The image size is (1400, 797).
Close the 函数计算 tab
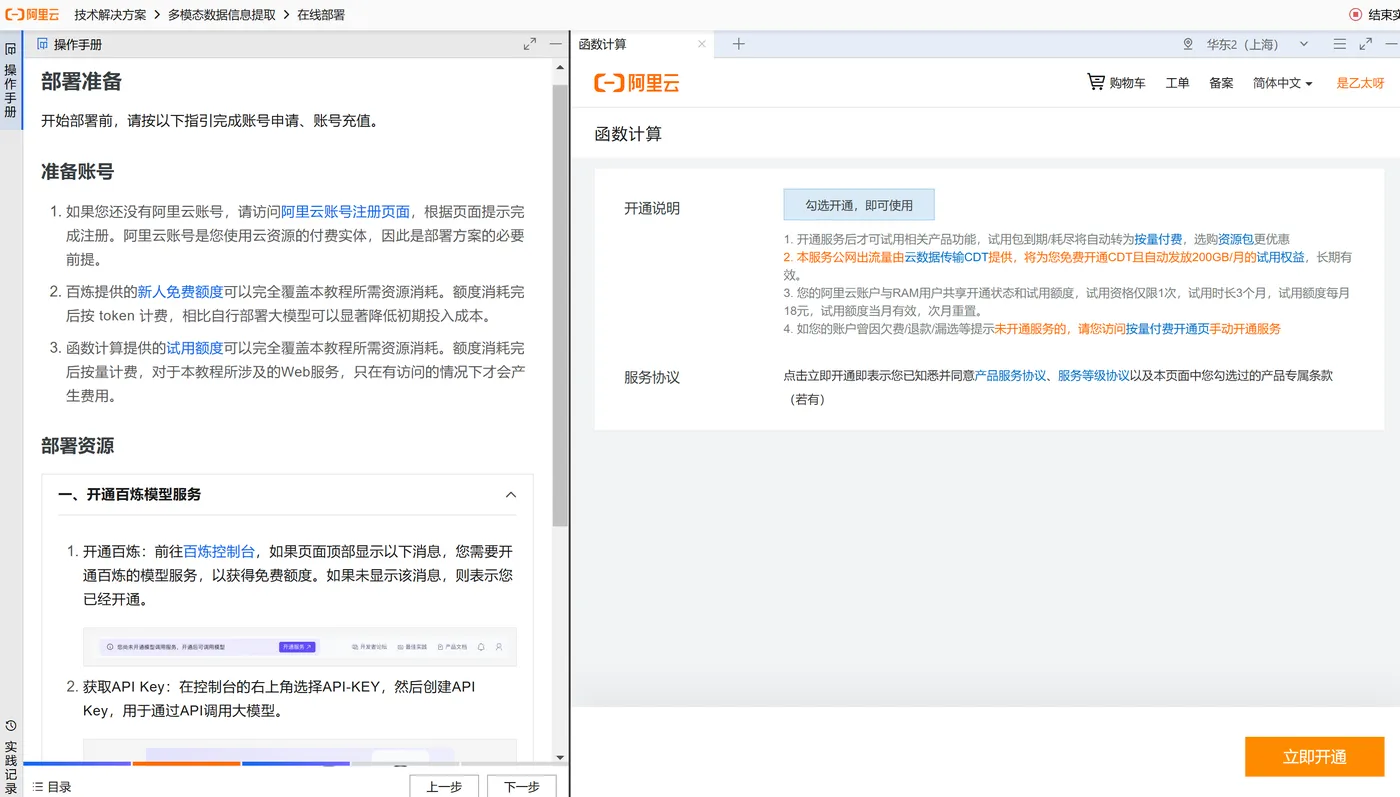702,44
